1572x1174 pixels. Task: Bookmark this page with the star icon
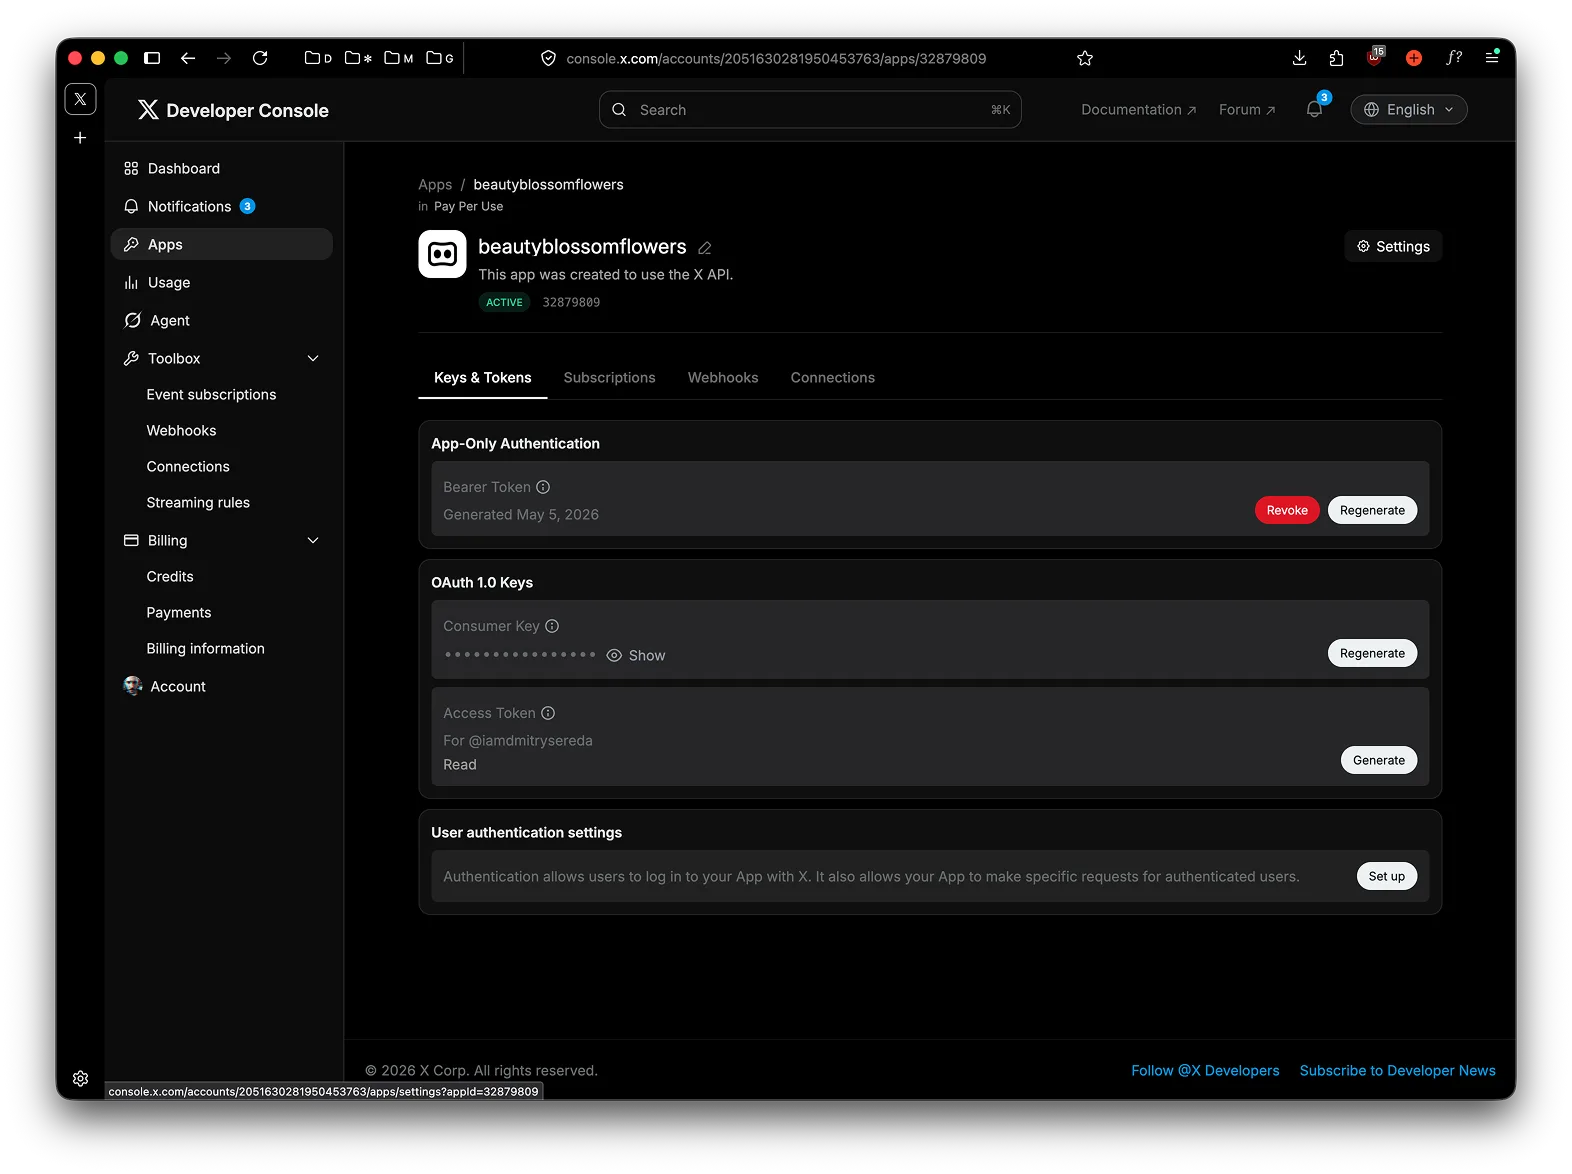pos(1085,58)
